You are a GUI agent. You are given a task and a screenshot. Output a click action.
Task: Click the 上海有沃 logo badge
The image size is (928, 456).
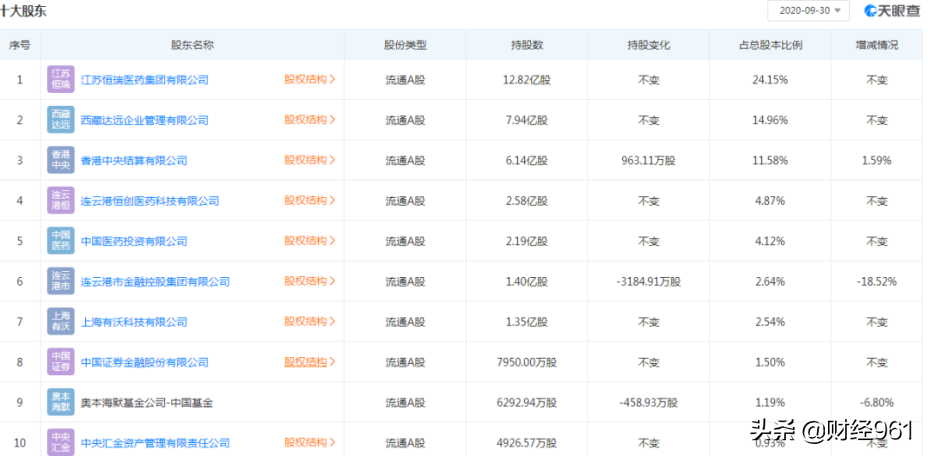[61, 322]
